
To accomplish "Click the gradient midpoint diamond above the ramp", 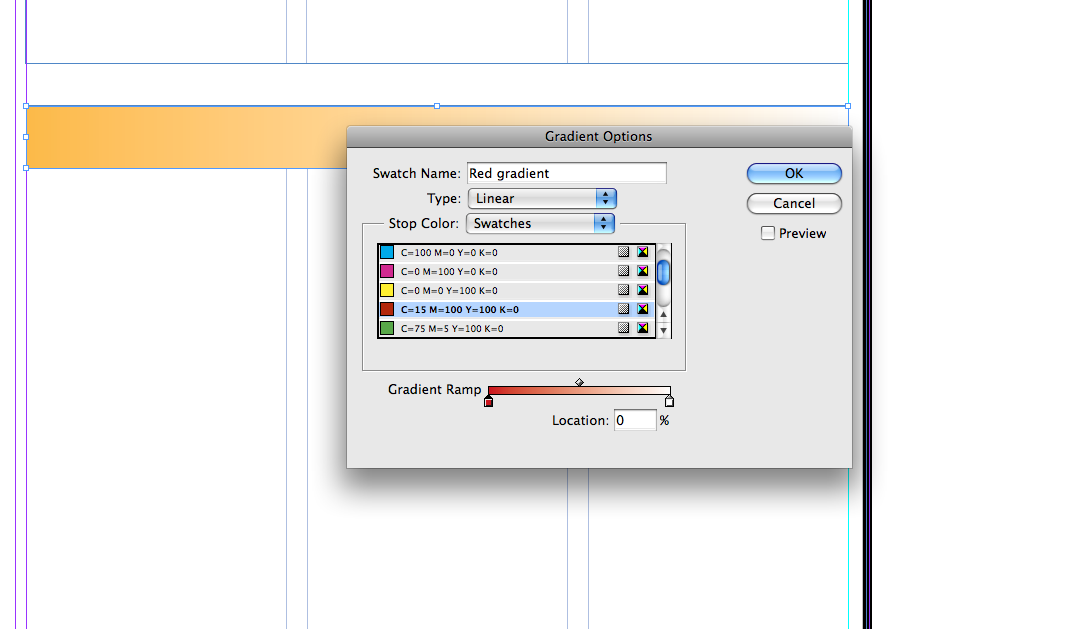I will pyautogui.click(x=579, y=382).
